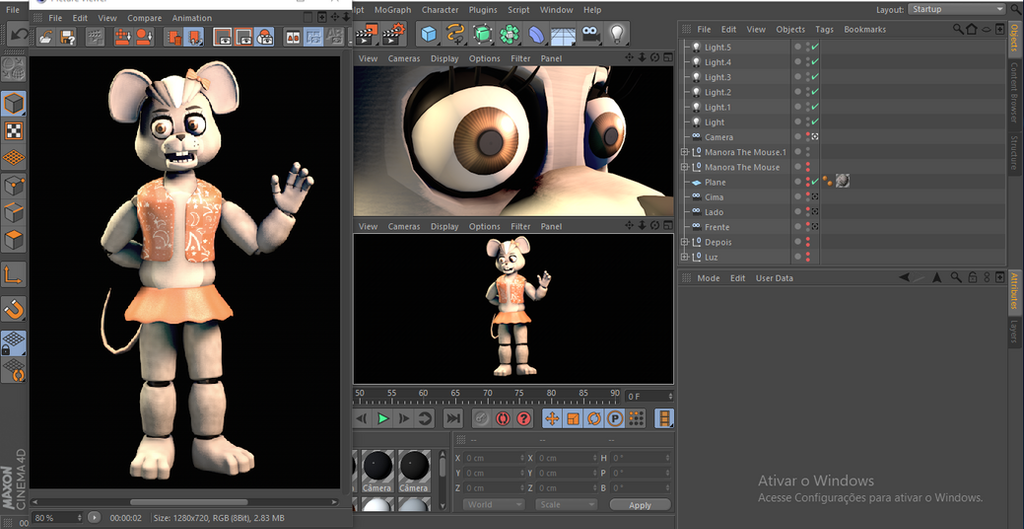
Task: Toggle Point Level Animation recording
Action: (636, 419)
